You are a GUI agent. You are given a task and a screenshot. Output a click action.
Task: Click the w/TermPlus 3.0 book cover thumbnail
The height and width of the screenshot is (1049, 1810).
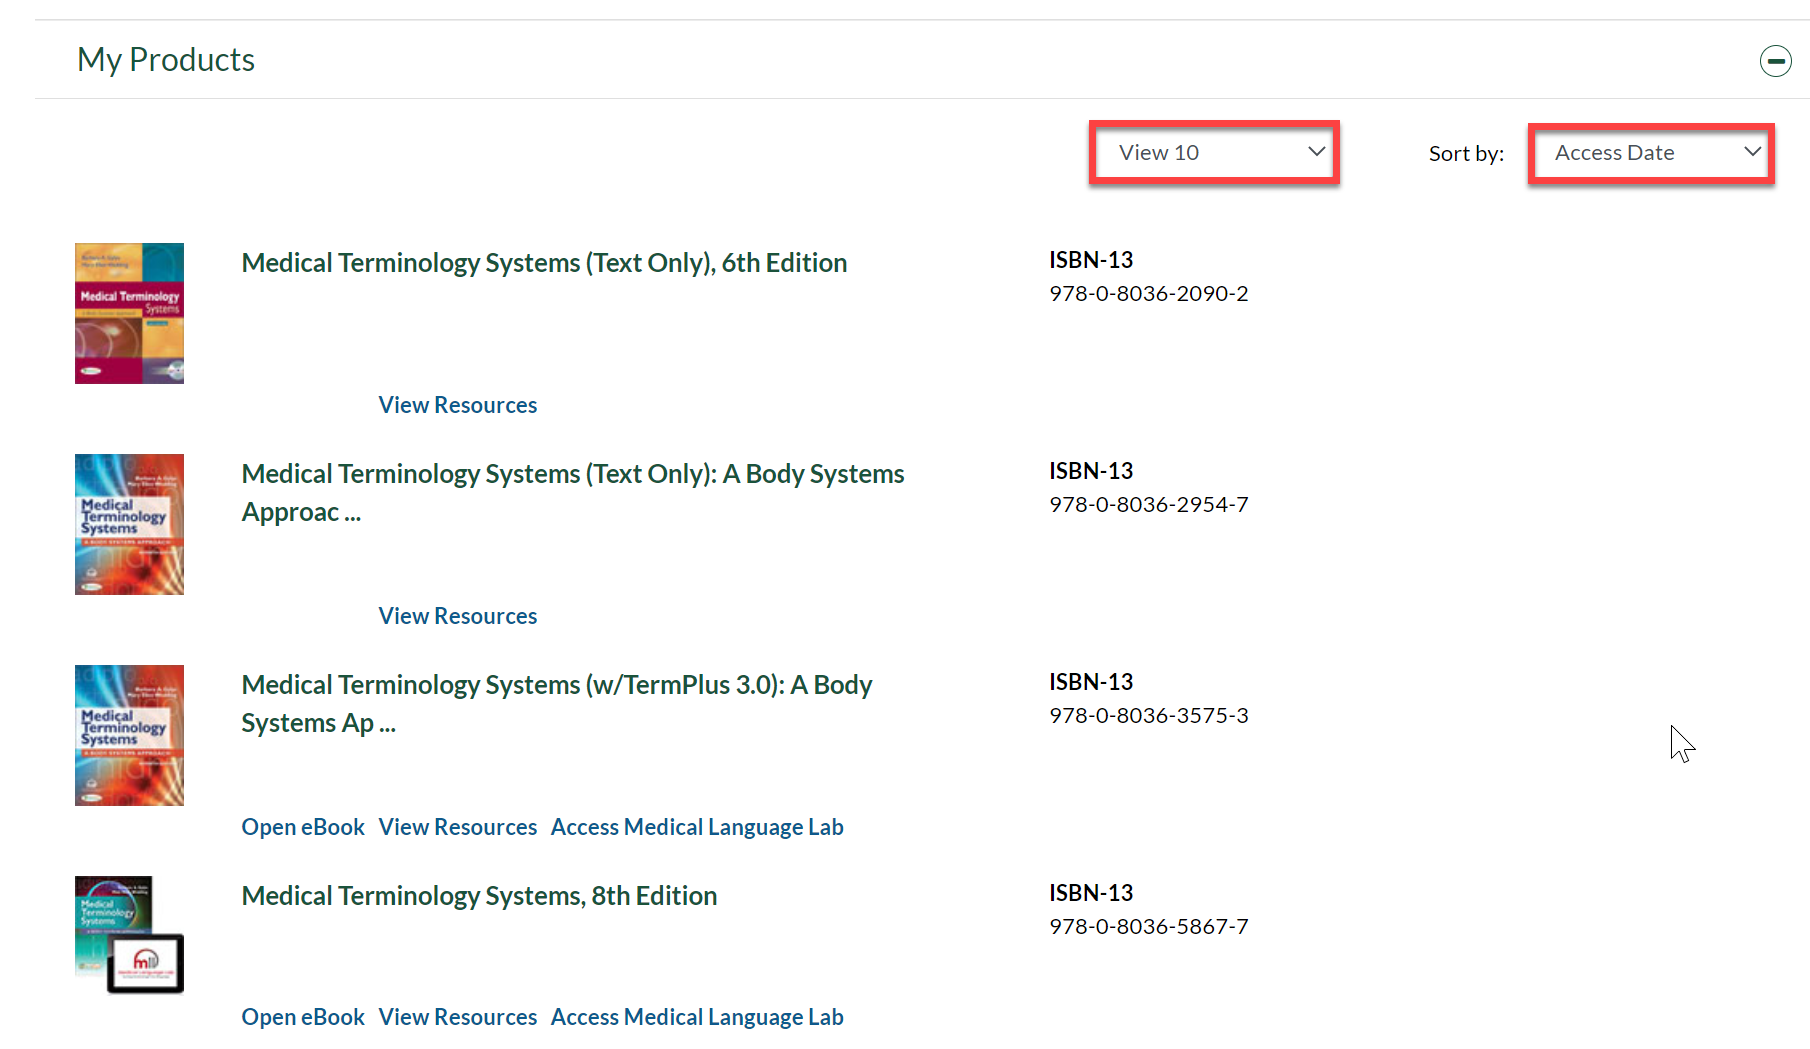(x=129, y=735)
